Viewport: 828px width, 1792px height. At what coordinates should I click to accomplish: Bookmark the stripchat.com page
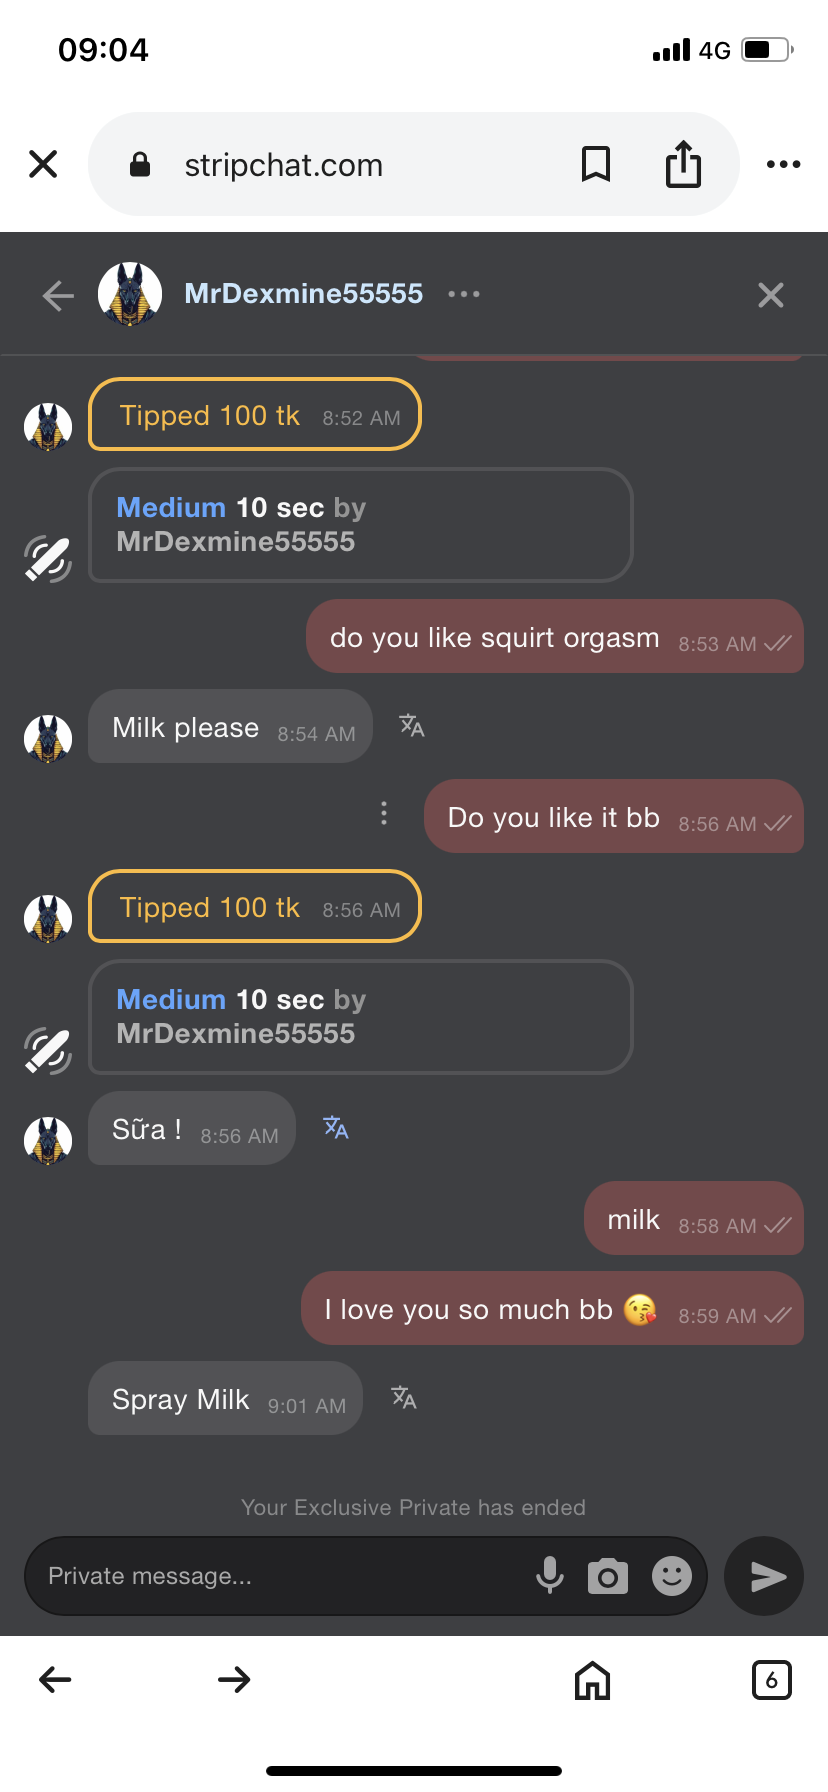tap(596, 164)
